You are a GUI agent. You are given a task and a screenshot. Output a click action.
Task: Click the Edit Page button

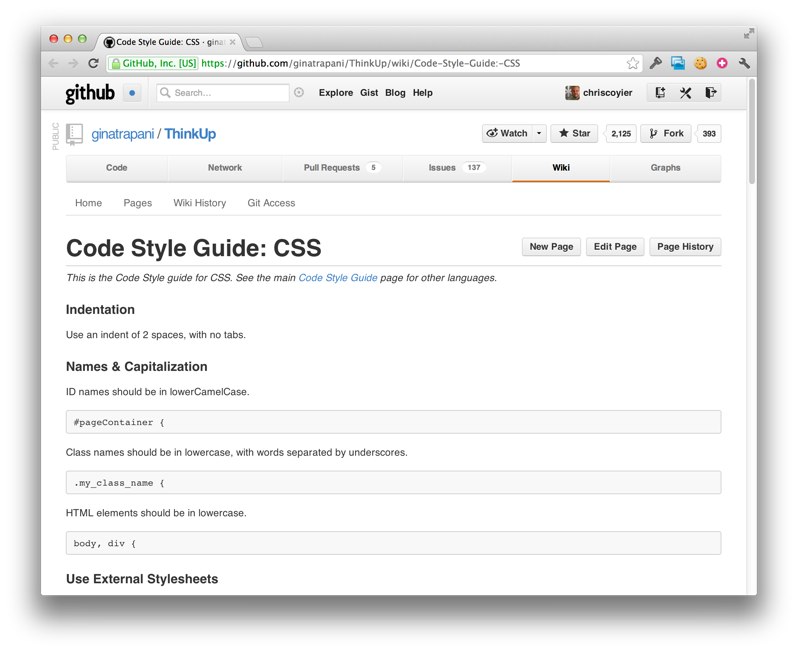click(x=615, y=247)
